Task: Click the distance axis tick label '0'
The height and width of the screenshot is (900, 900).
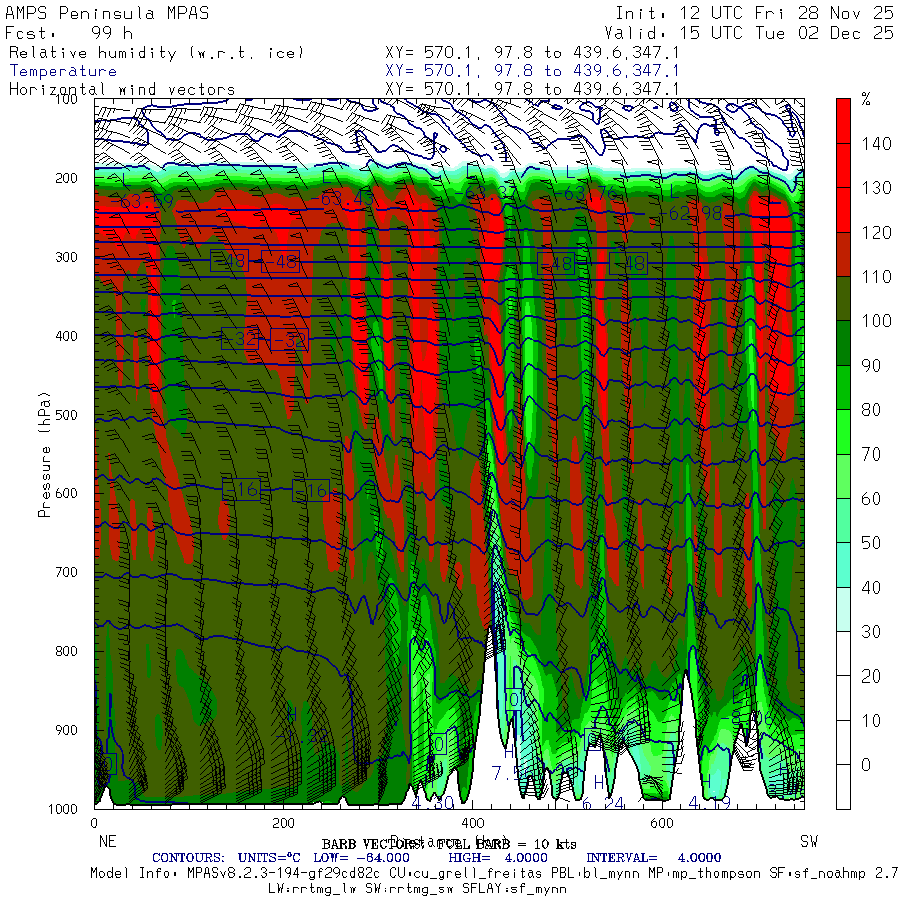Action: coord(94,823)
